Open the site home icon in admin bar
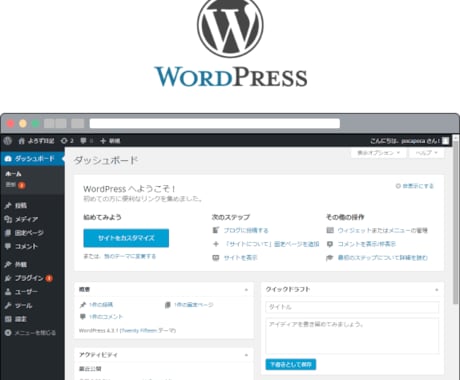Image resolution: width=460 pixels, height=380 pixels. click(x=21, y=141)
